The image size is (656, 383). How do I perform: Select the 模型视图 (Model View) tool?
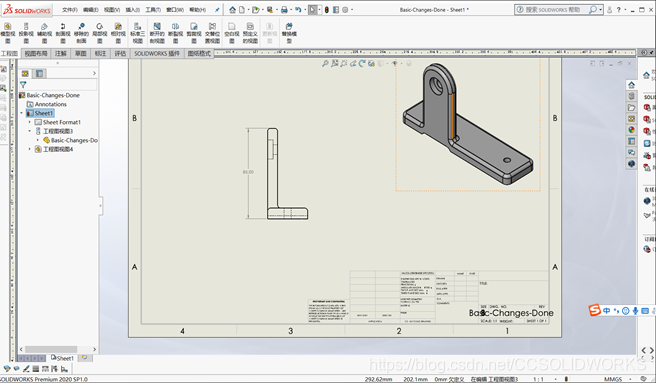click(x=8, y=33)
